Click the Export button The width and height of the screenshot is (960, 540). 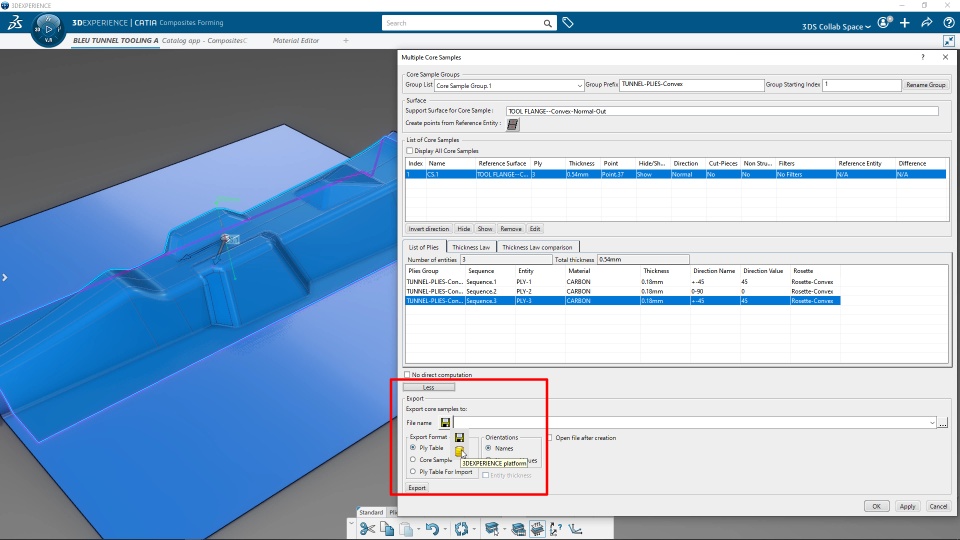pos(417,488)
